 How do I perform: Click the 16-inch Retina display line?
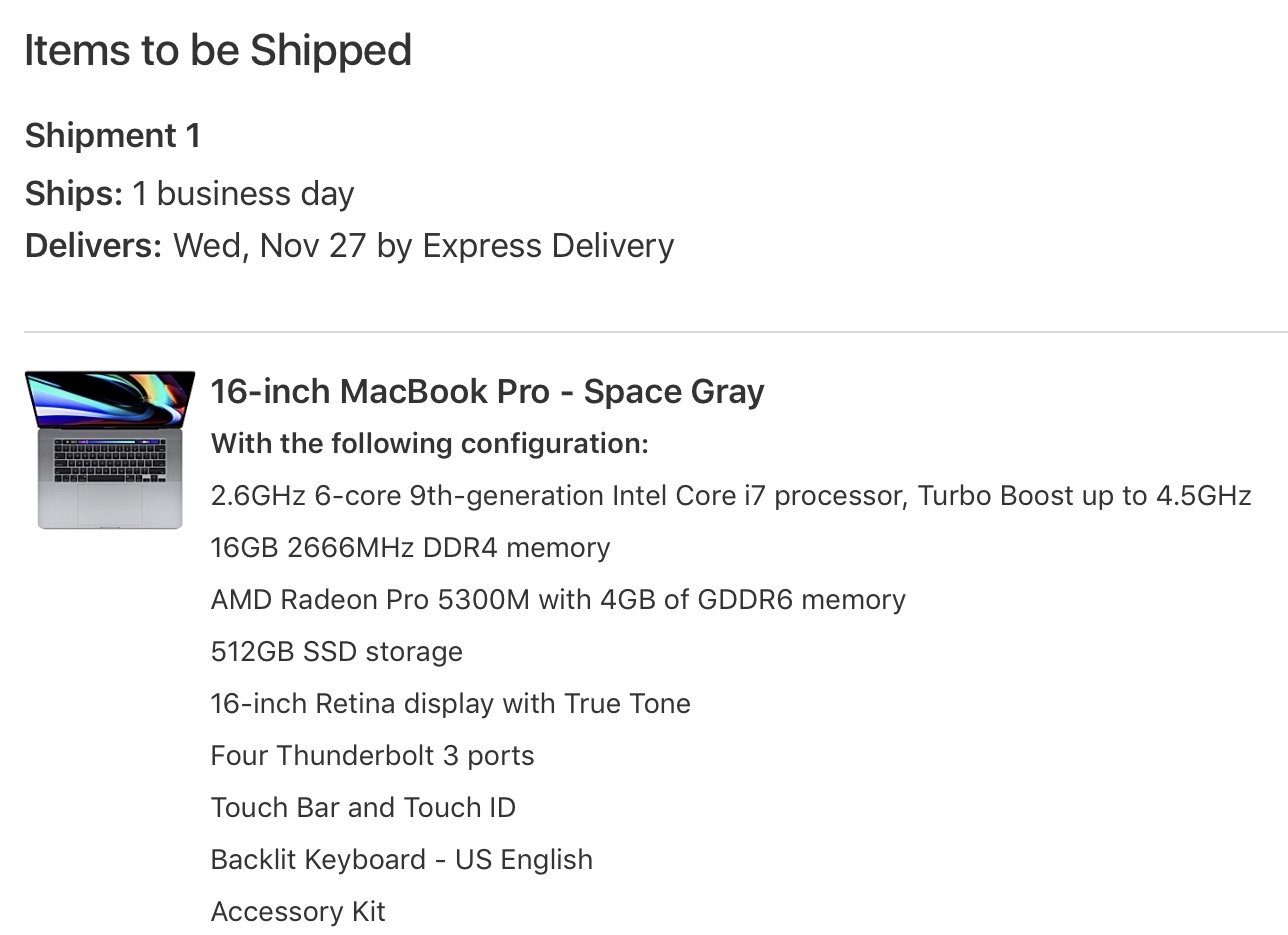(x=451, y=704)
